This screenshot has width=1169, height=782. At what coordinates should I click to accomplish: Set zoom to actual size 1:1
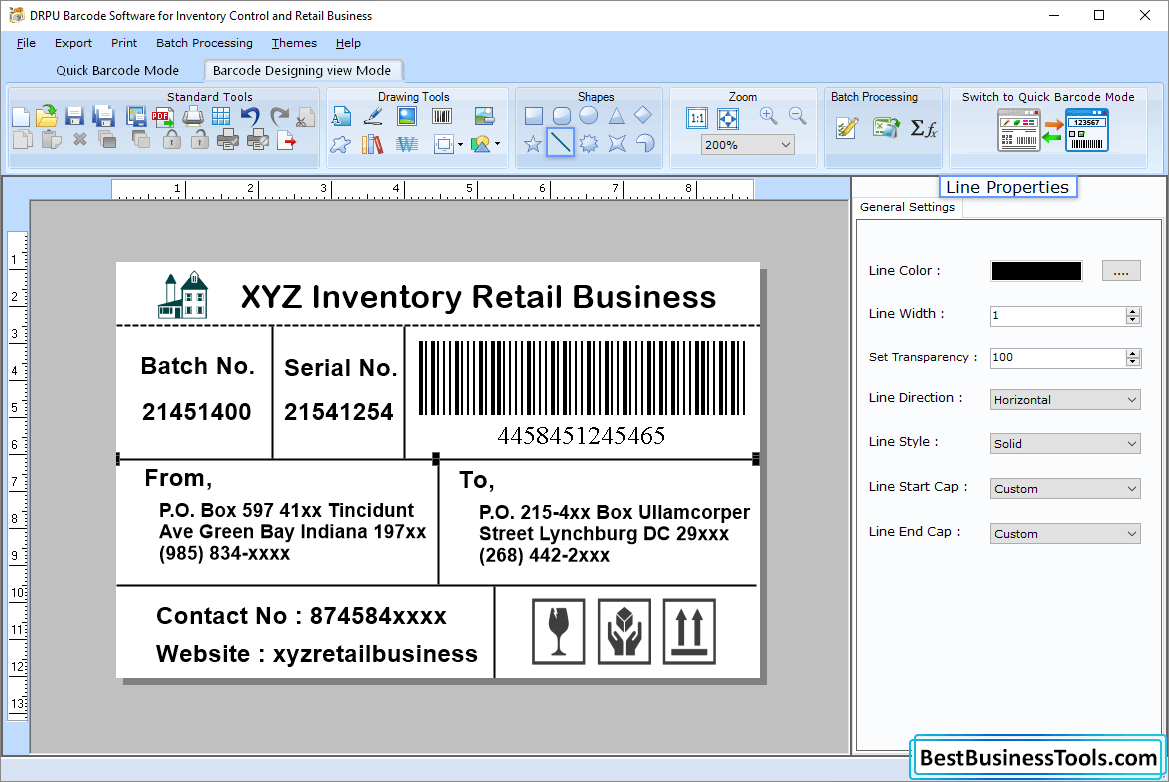click(697, 118)
